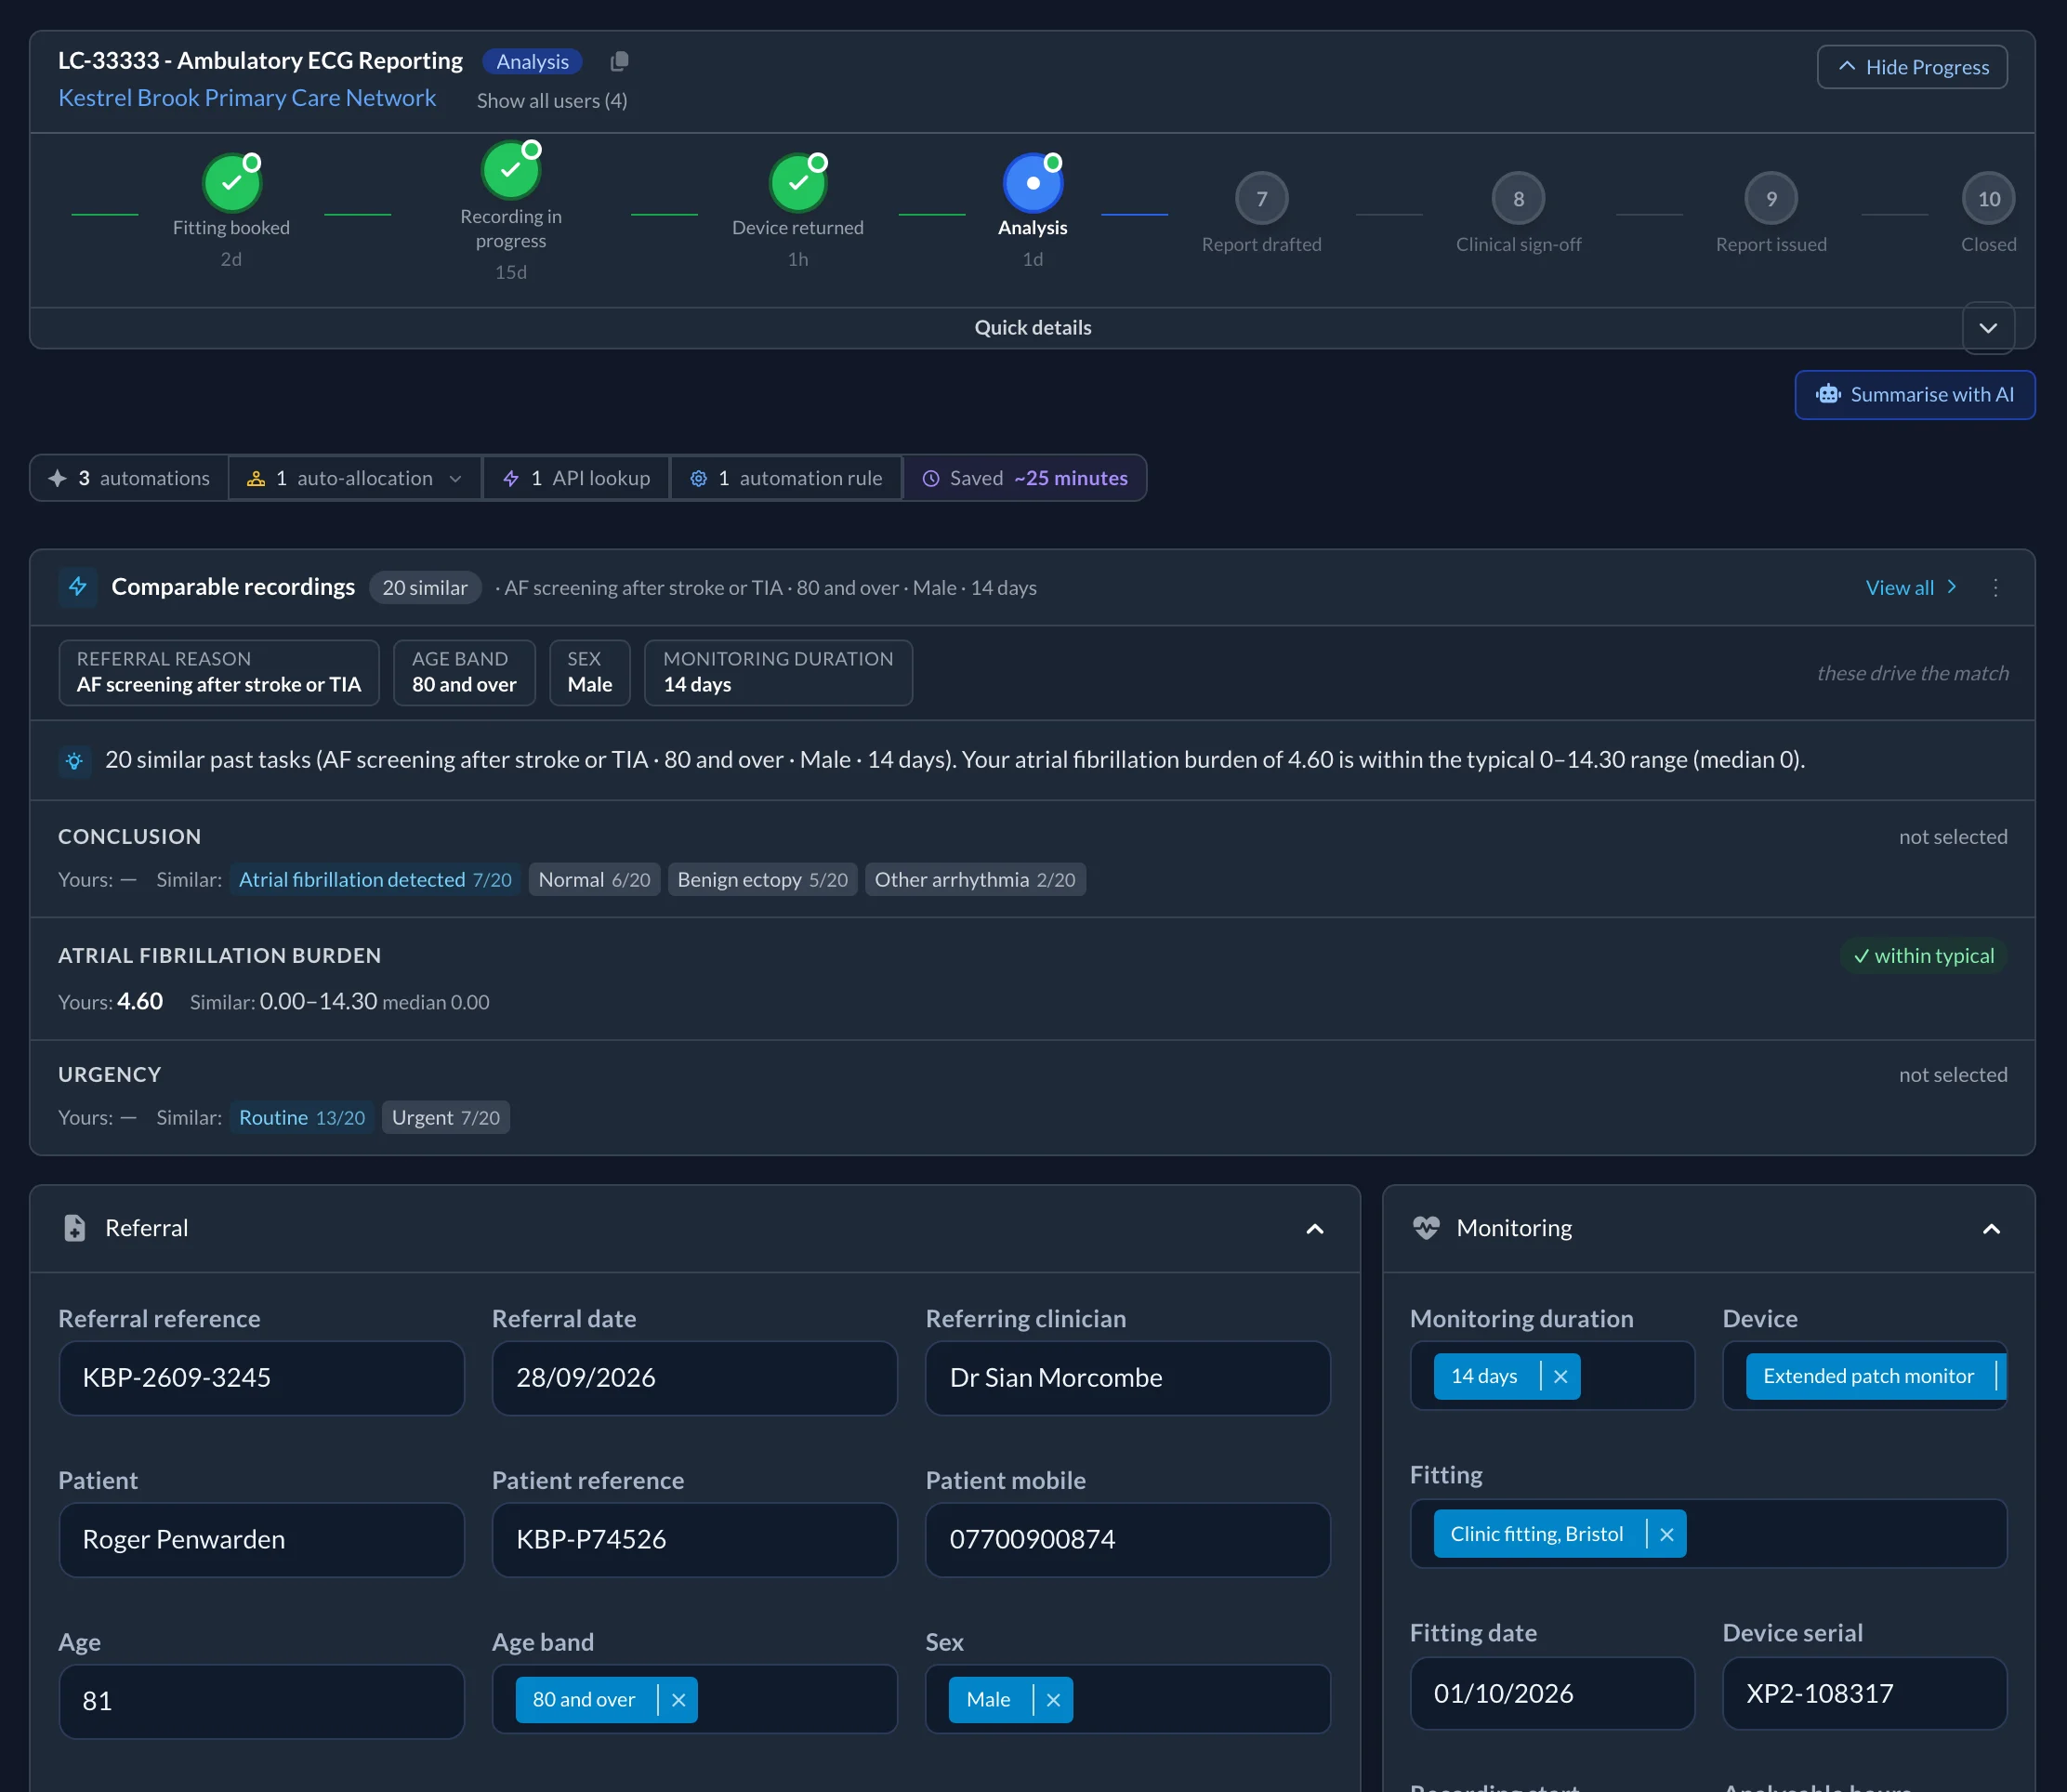Open the 1 auto-allocation dropdown
2067x1792 pixels.
tap(355, 478)
